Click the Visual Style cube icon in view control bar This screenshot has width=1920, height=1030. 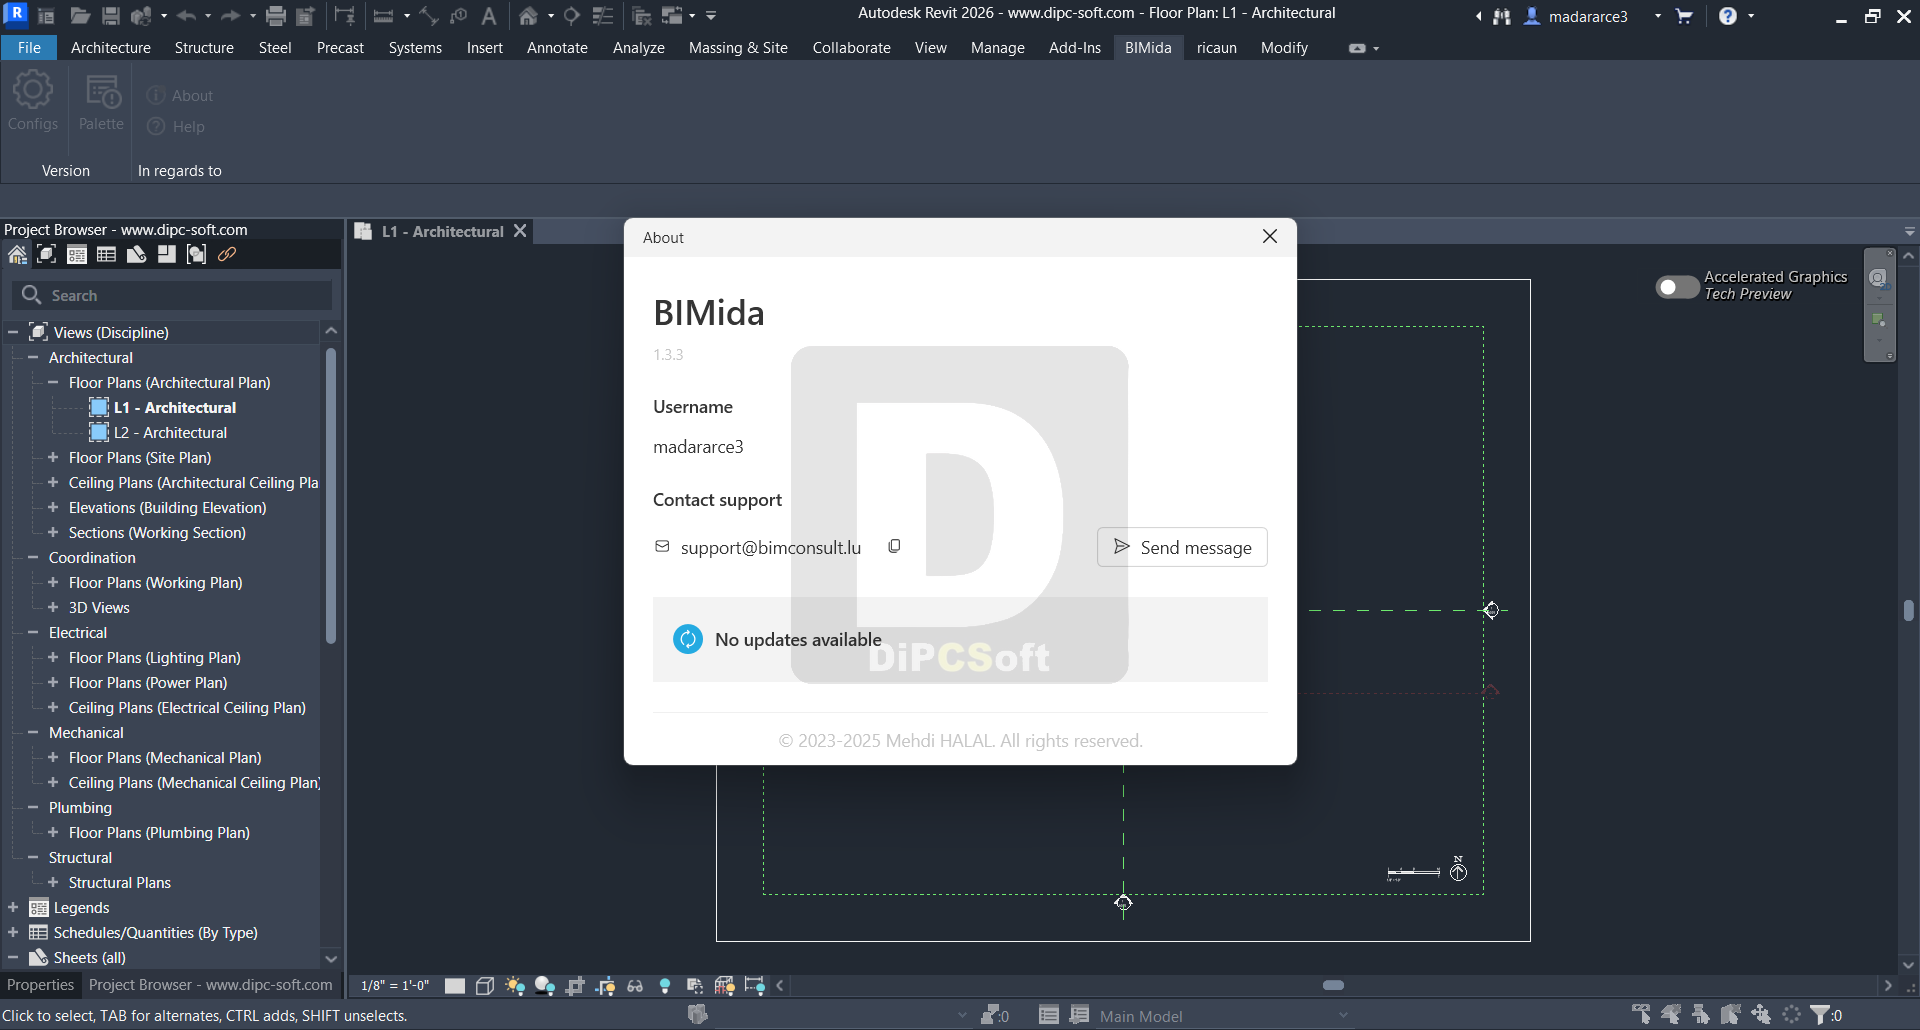[x=485, y=986]
